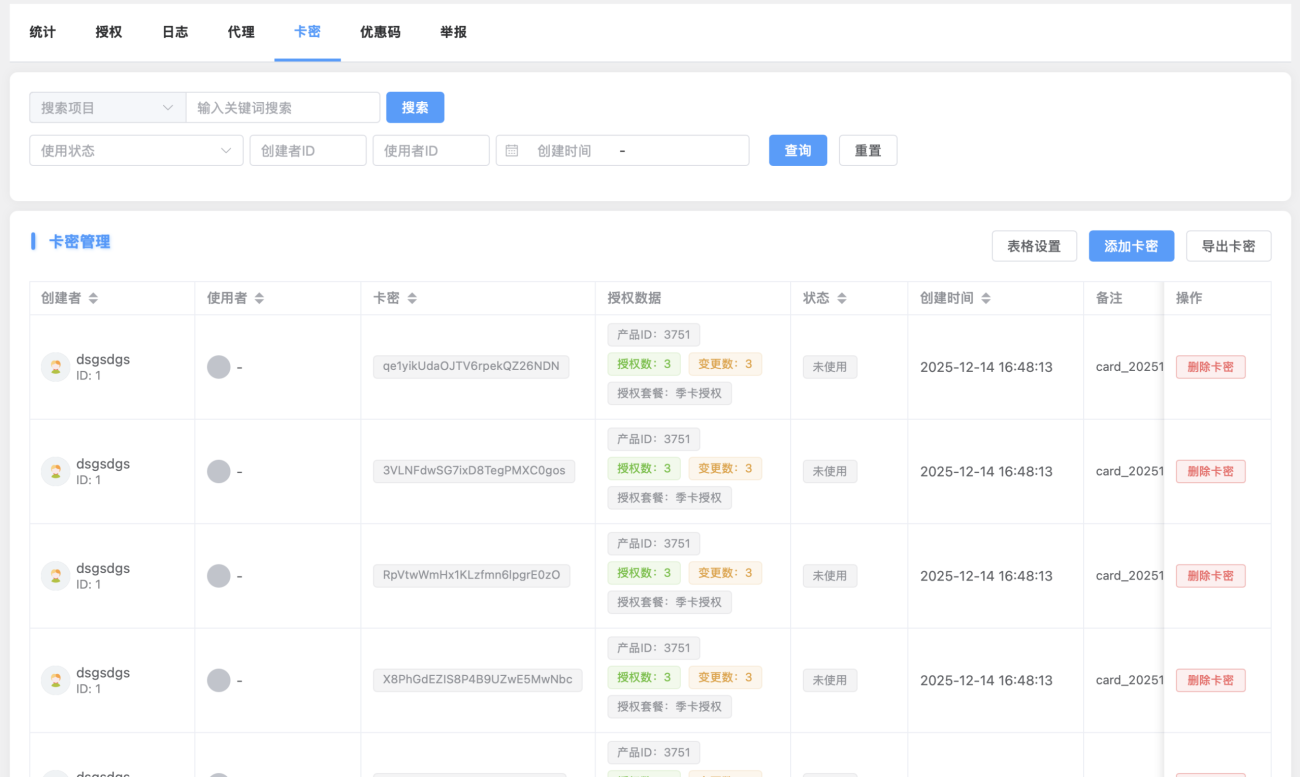Viewport: 1300px width, 777px height.
Task: Click the 重置 reset button
Action: click(x=868, y=151)
